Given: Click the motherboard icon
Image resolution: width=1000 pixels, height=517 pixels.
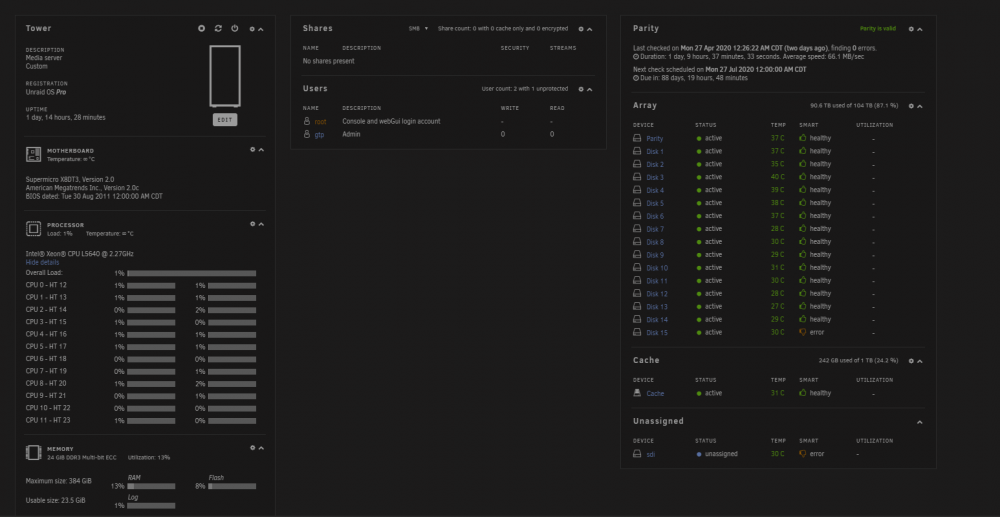Looking at the screenshot, I should 33,154.
